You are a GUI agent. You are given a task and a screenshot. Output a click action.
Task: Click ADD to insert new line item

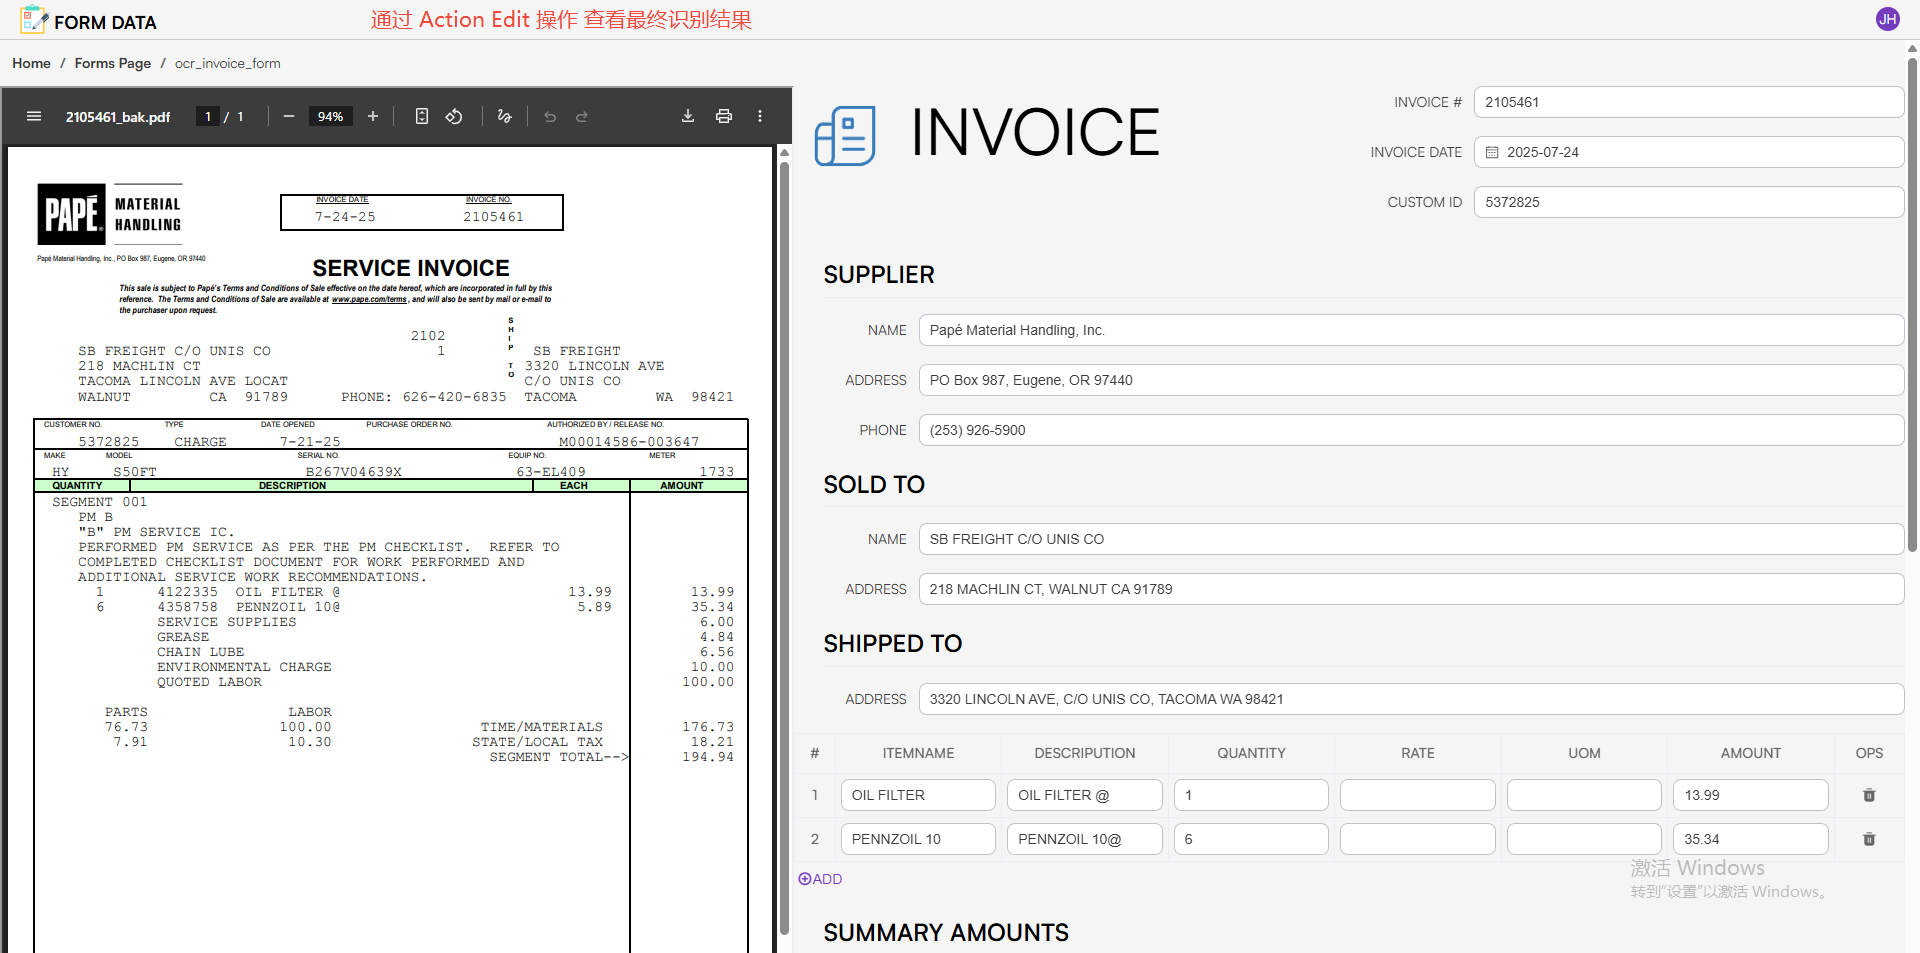(820, 879)
